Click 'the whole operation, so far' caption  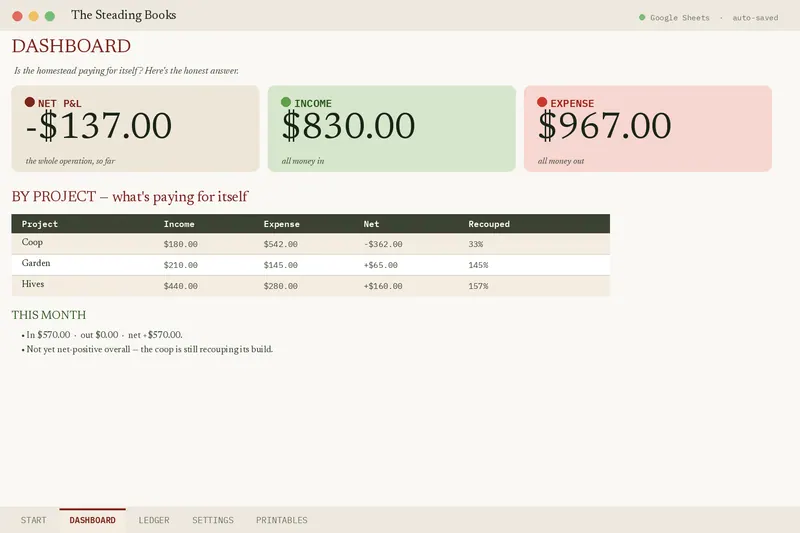click(x=70, y=161)
